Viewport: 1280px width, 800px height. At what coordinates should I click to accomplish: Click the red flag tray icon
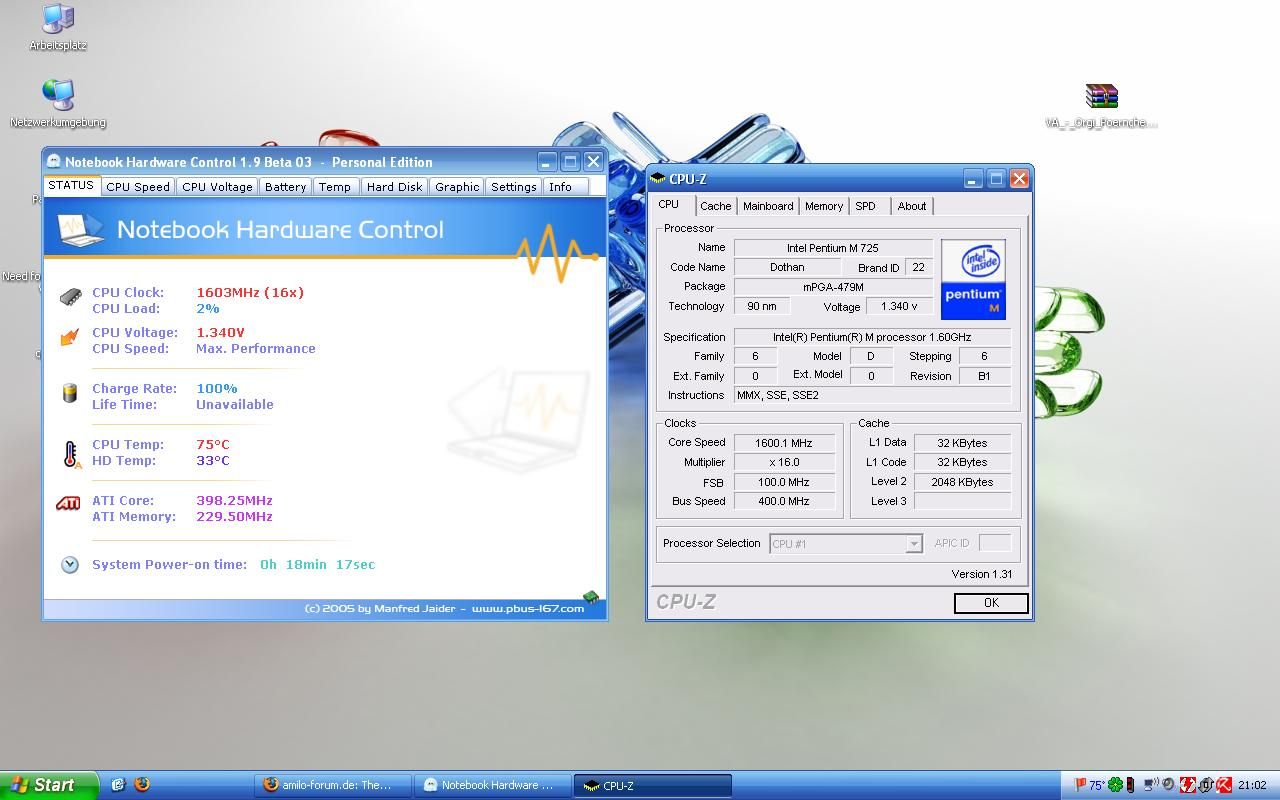[x=1080, y=785]
